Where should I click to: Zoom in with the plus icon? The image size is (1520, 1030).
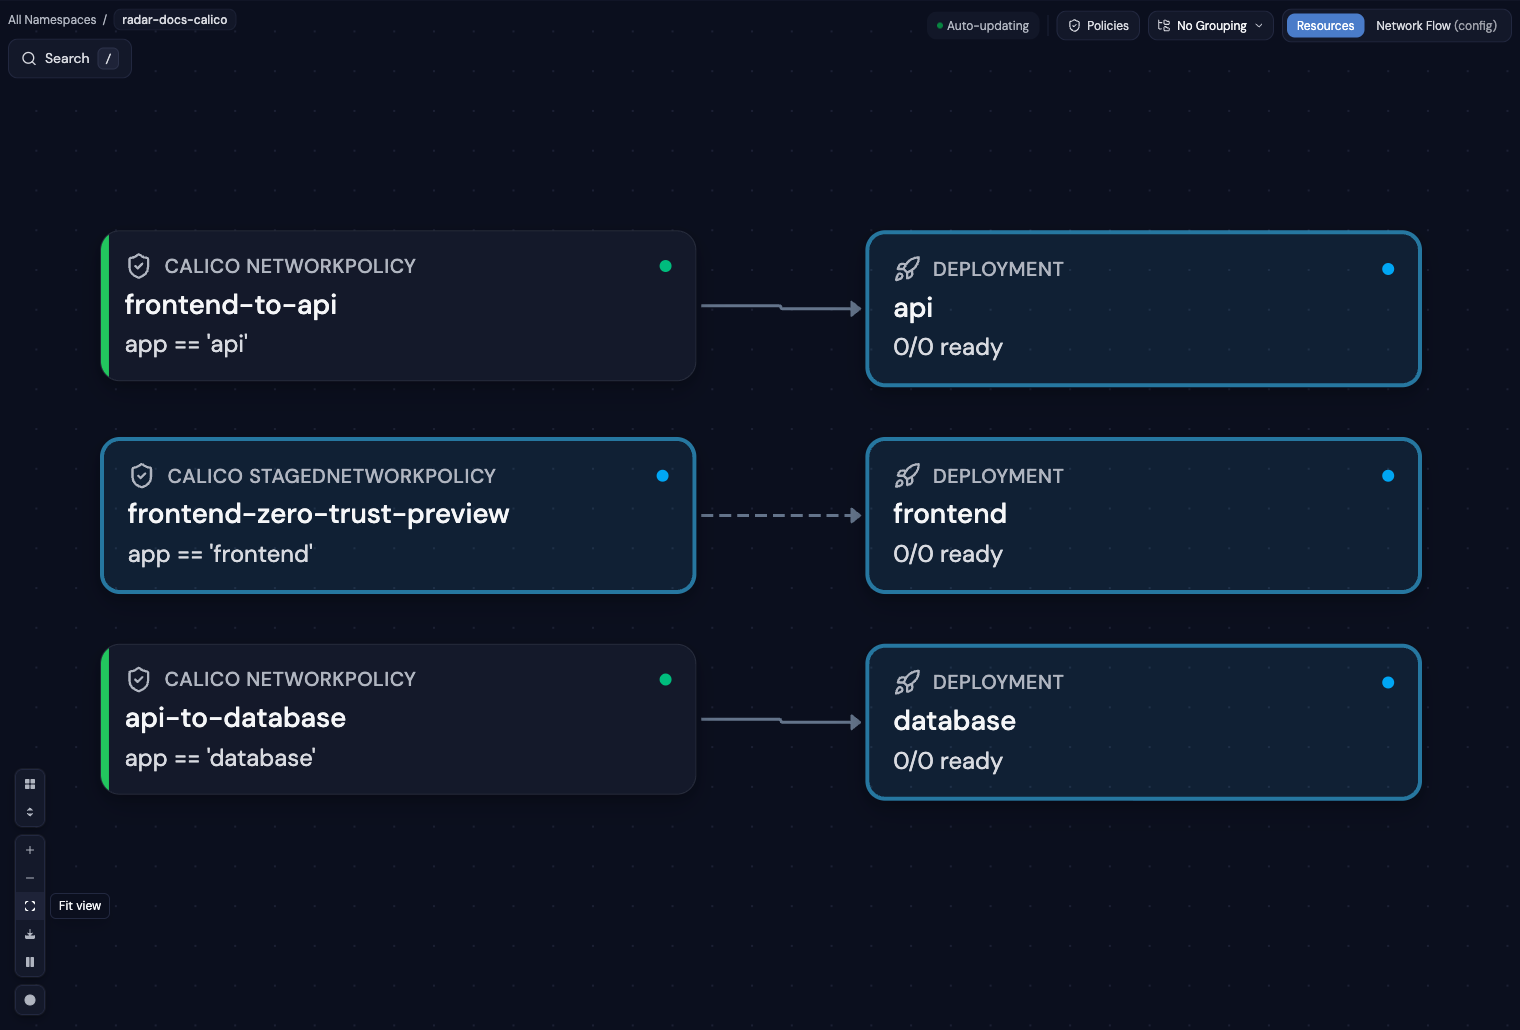[30, 850]
